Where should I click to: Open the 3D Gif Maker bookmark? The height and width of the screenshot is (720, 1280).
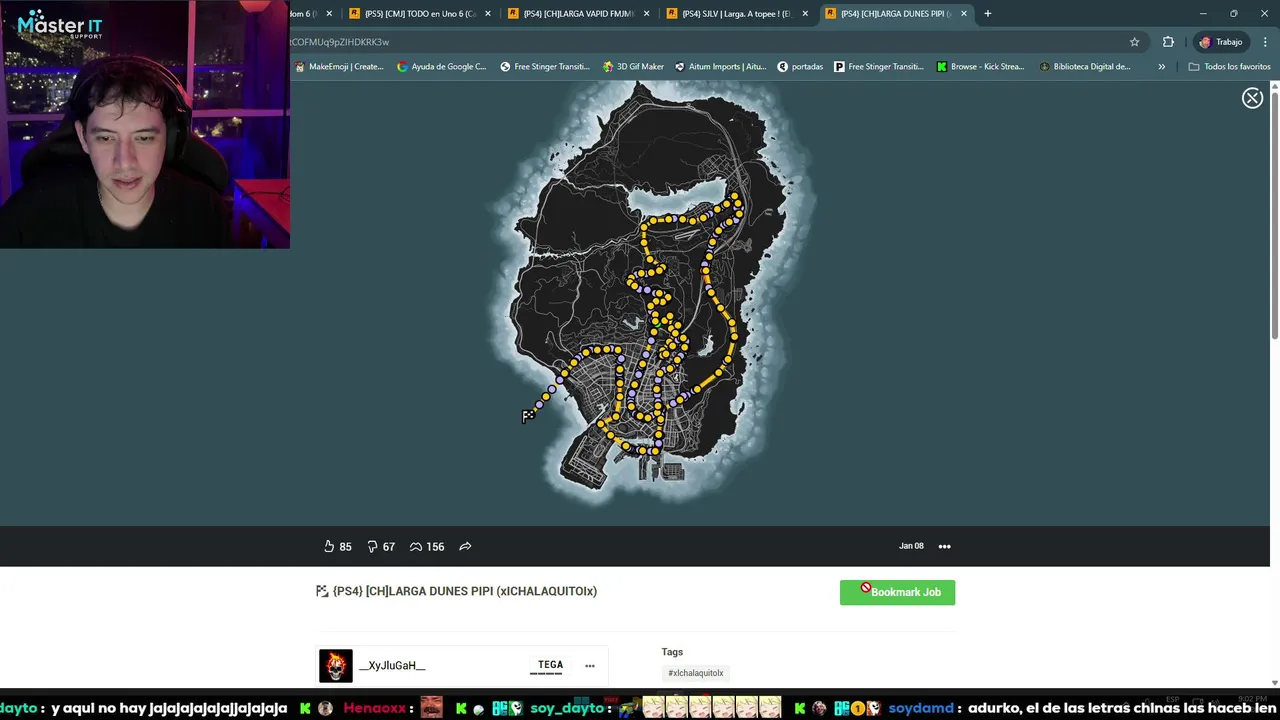click(634, 67)
